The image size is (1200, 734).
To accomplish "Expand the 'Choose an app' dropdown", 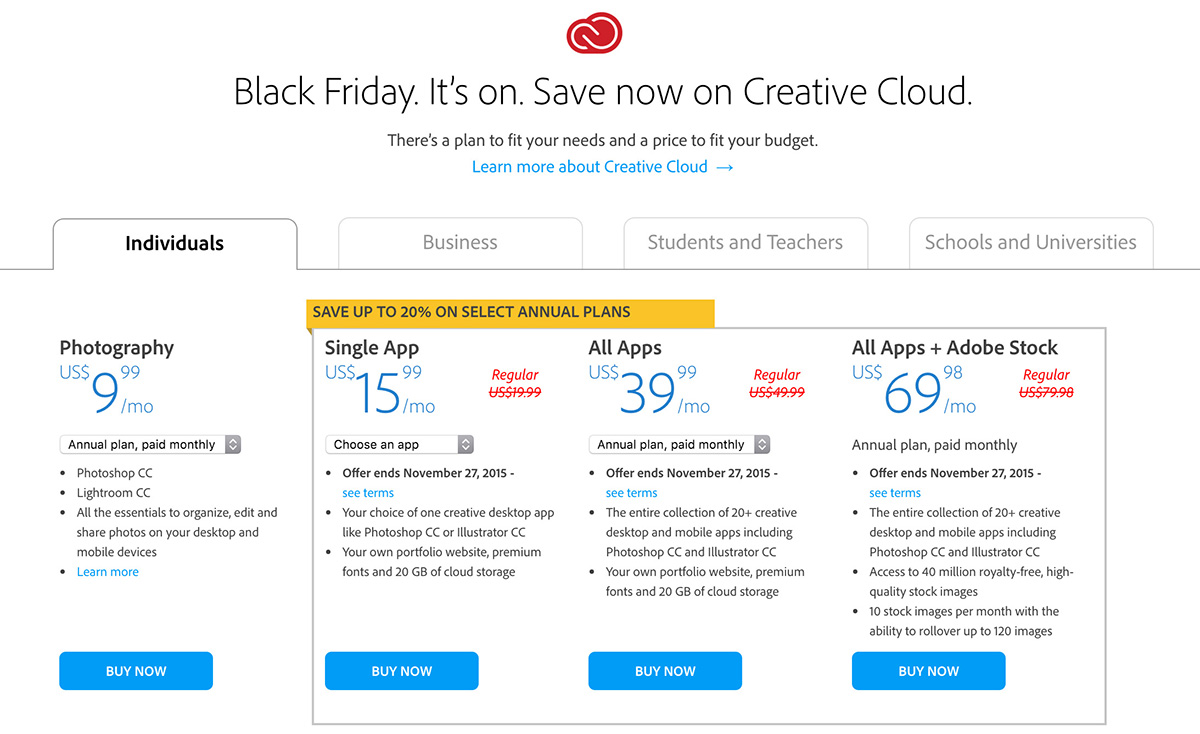I will (x=399, y=444).
